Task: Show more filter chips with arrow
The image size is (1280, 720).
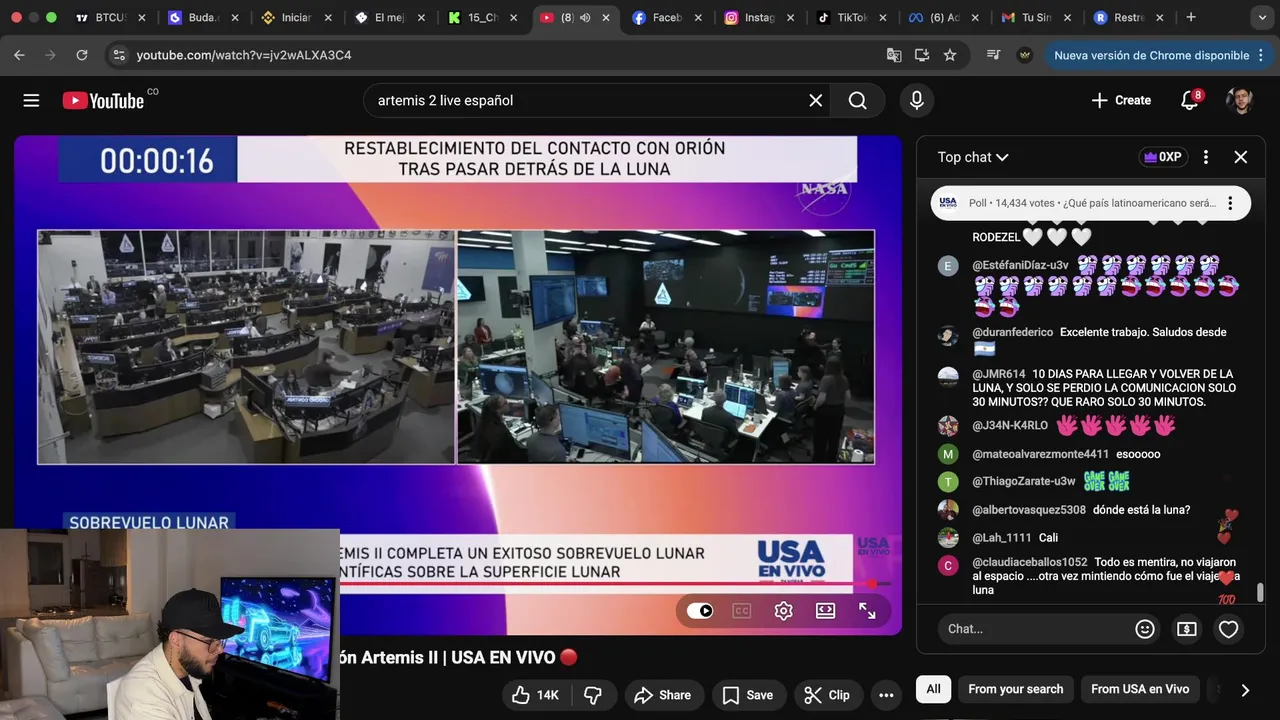Action: (x=1245, y=690)
